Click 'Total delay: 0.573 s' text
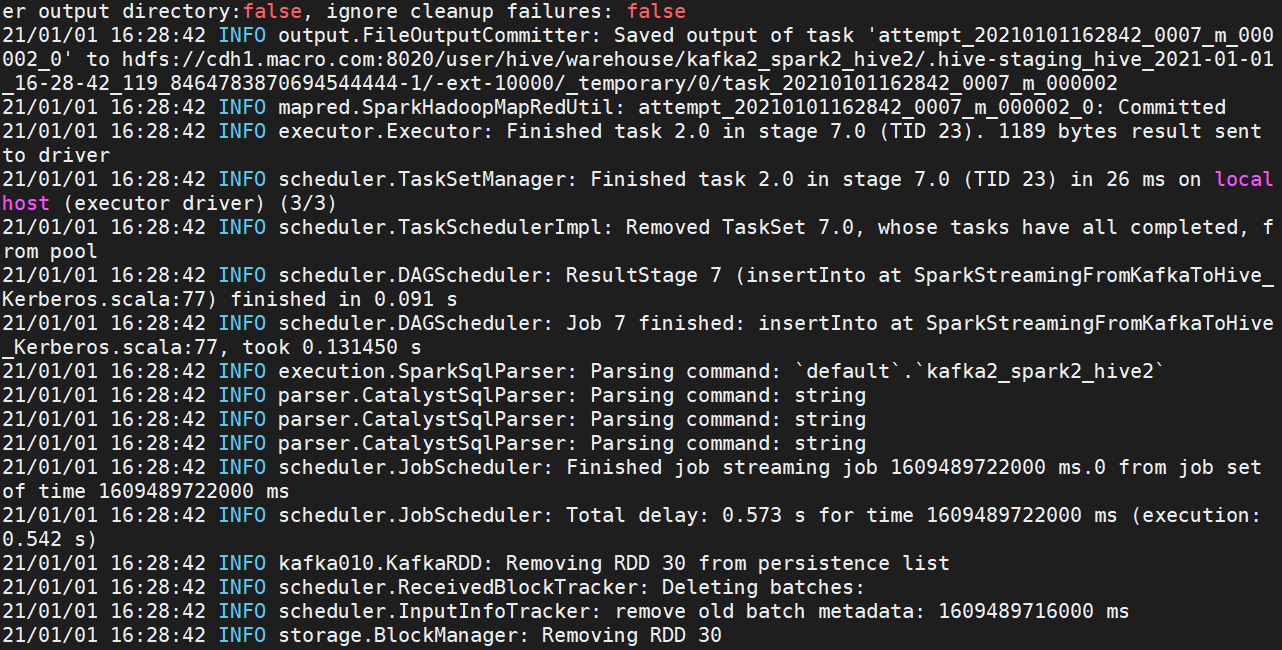Screen dimensions: 1282x650 (687, 515)
